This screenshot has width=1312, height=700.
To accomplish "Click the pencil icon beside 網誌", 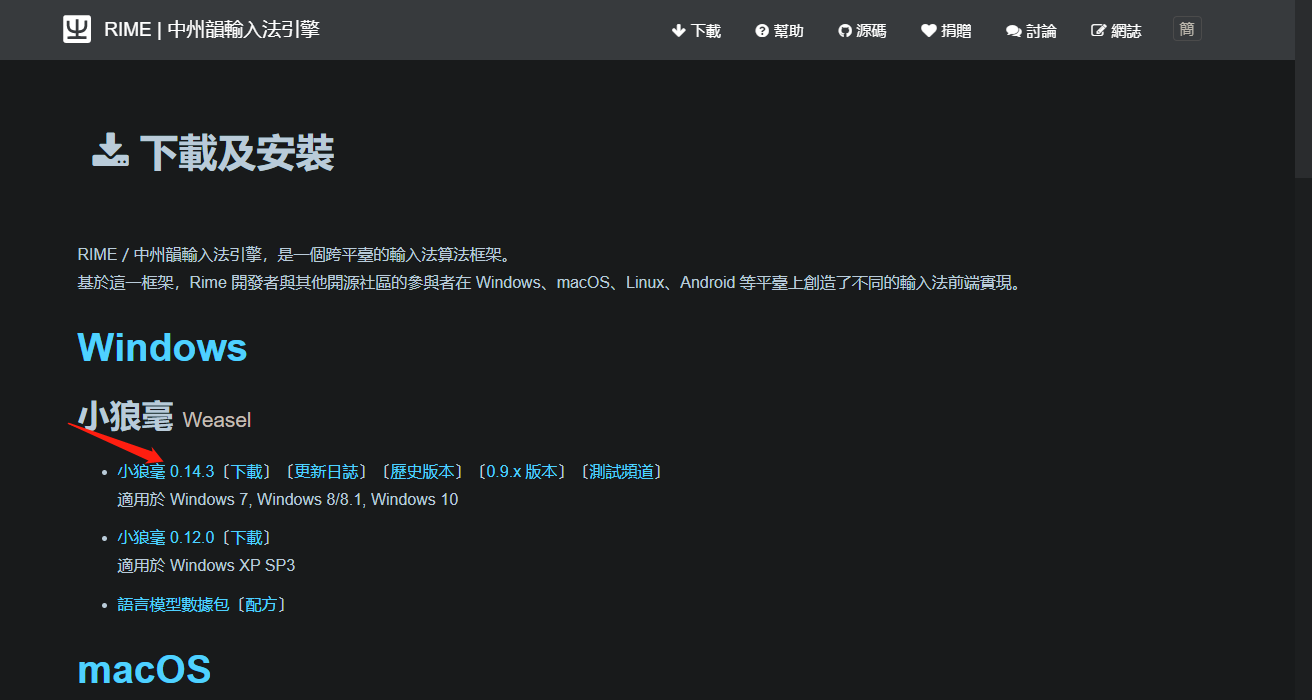I will point(1096,30).
